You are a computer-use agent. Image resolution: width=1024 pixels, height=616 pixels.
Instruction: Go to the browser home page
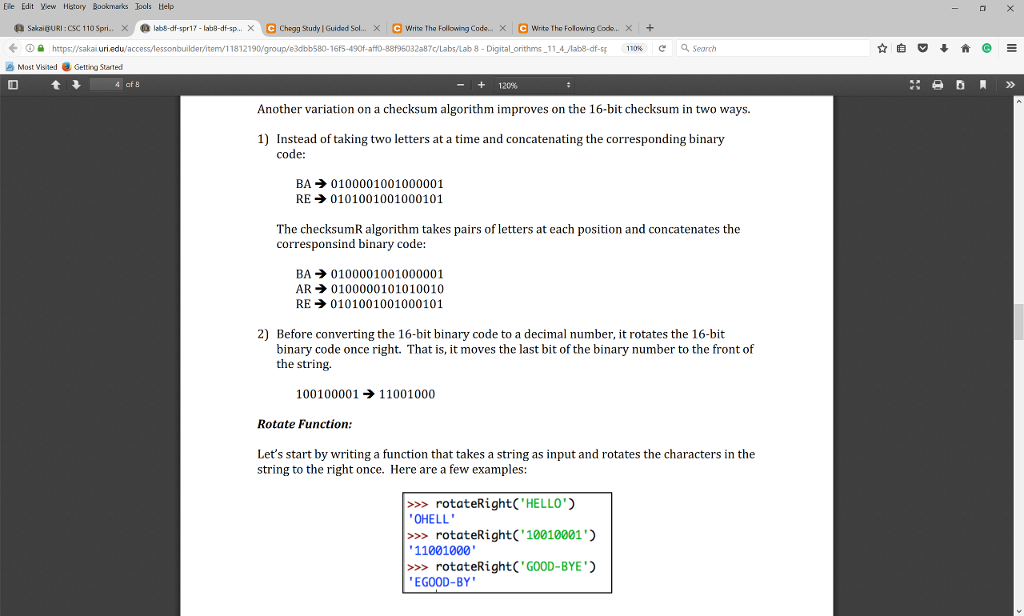pos(966,47)
